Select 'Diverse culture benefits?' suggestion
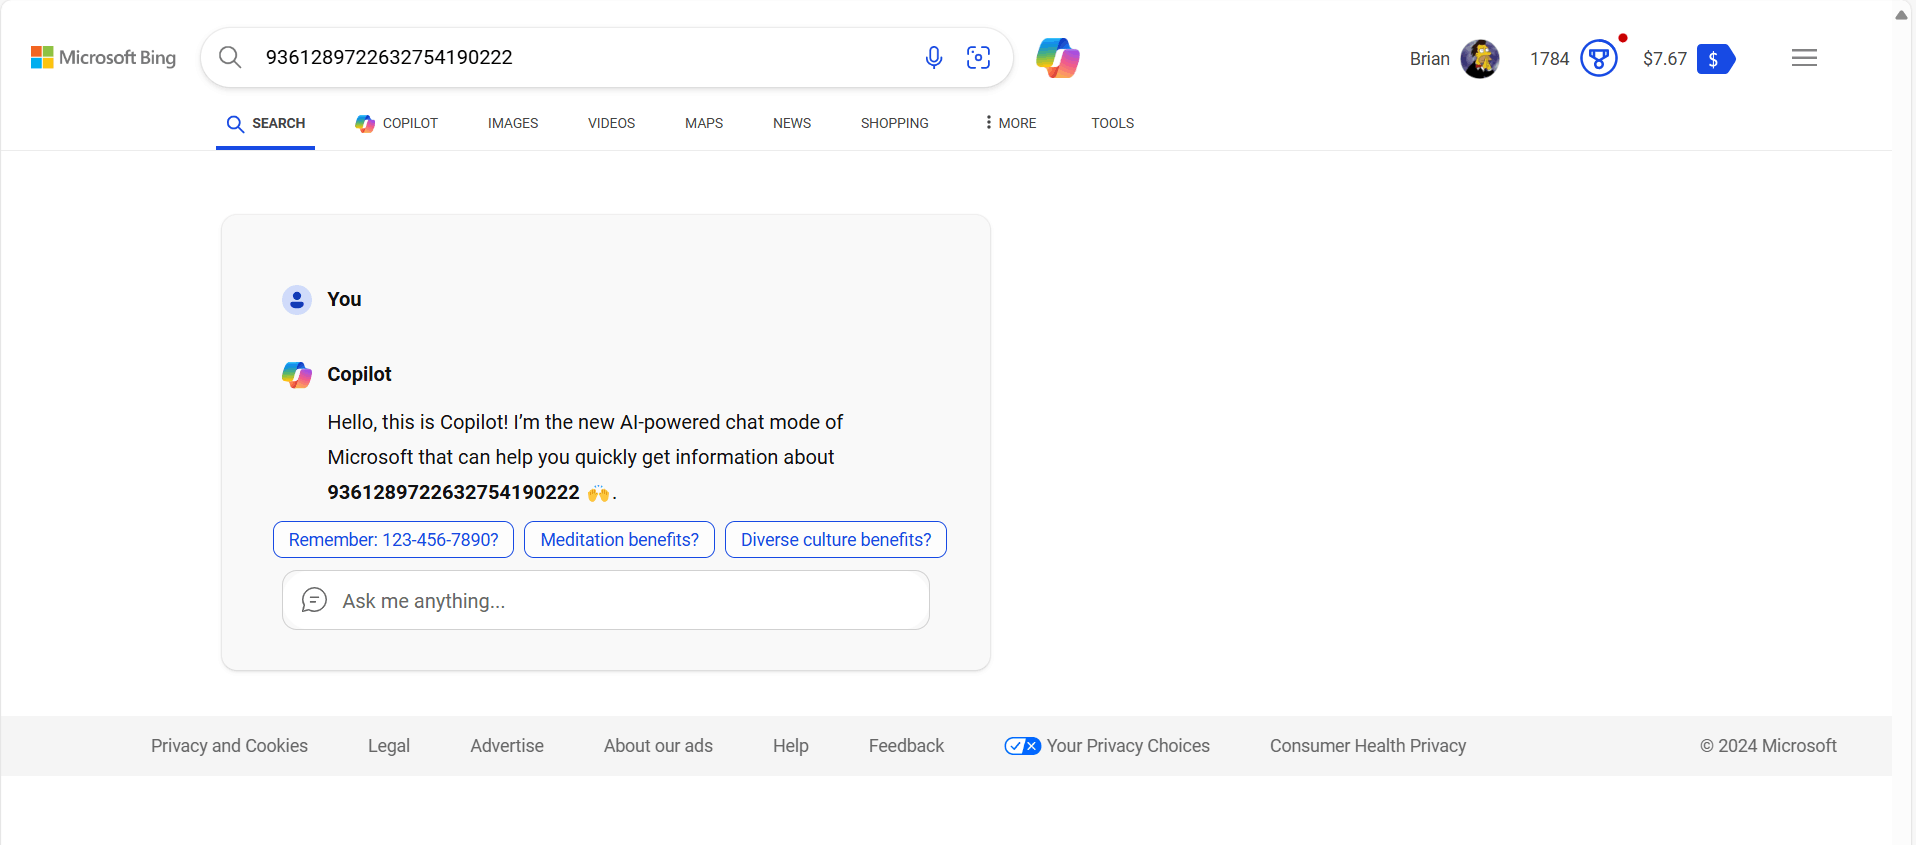Viewport: 1916px width, 845px height. [836, 540]
